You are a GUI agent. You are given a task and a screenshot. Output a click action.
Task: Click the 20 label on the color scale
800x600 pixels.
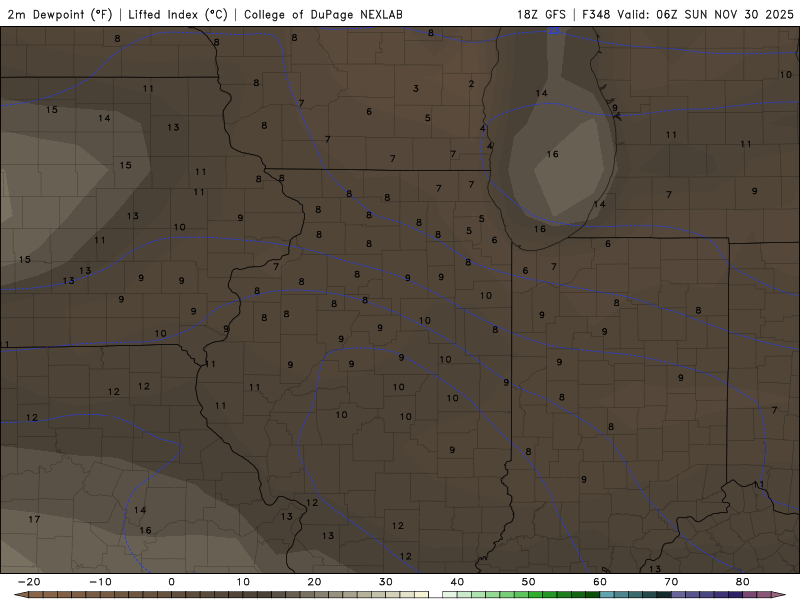coord(314,582)
